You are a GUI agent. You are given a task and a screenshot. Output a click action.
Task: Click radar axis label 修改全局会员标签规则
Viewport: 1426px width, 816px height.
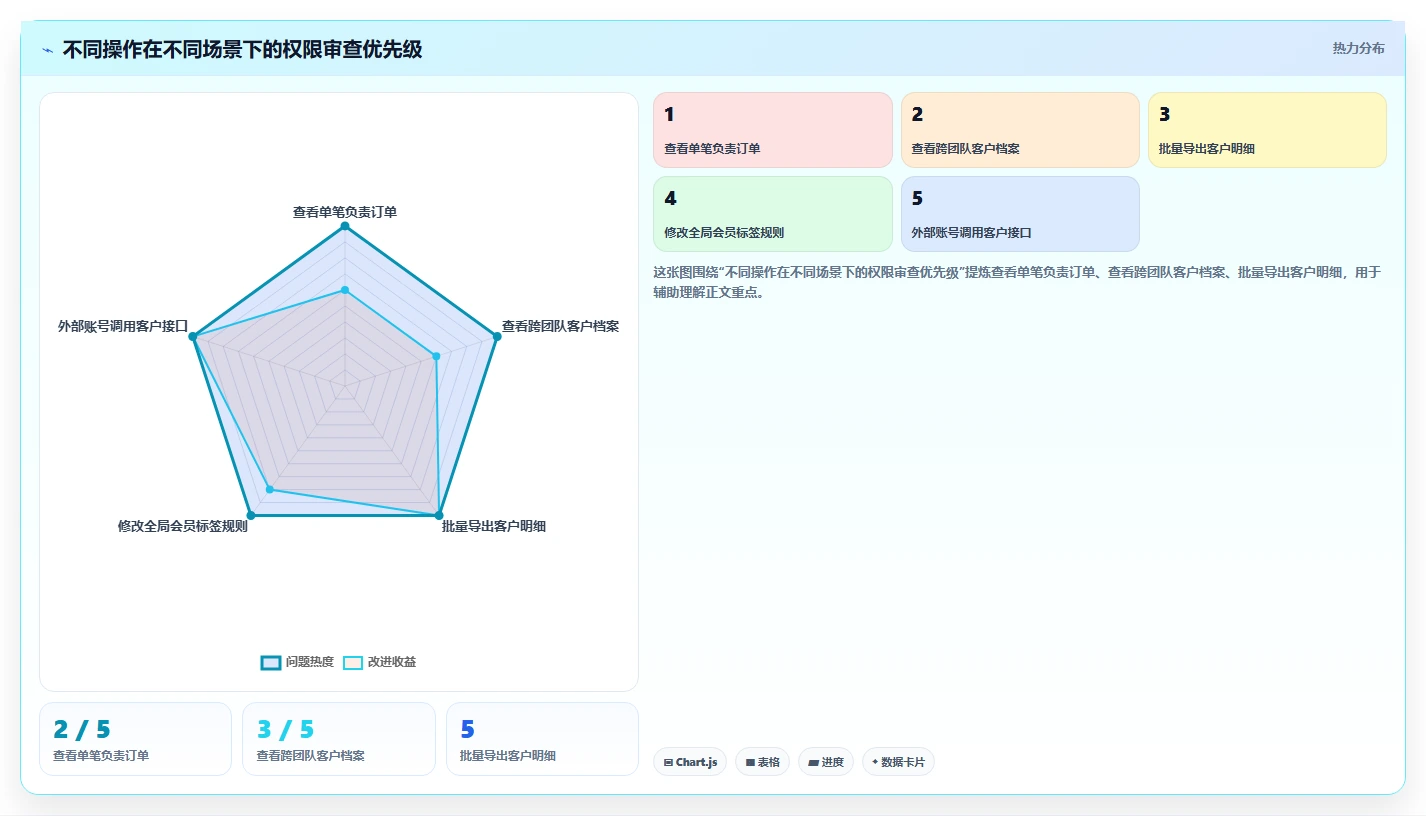pos(182,526)
